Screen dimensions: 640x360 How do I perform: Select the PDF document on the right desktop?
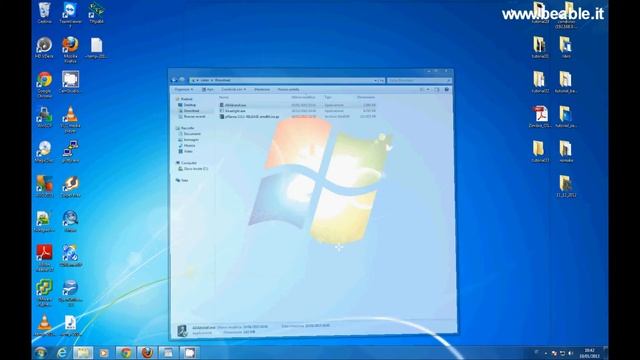tap(540, 117)
